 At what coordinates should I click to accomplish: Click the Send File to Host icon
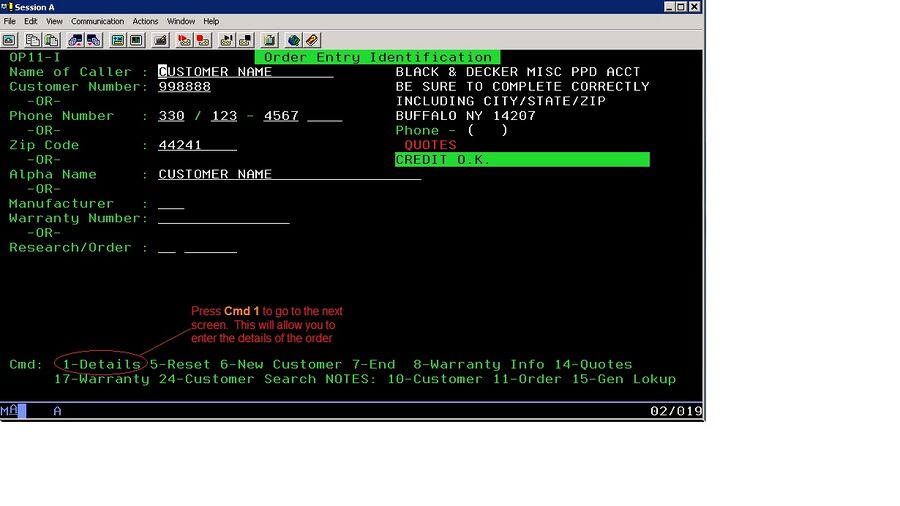(75, 40)
